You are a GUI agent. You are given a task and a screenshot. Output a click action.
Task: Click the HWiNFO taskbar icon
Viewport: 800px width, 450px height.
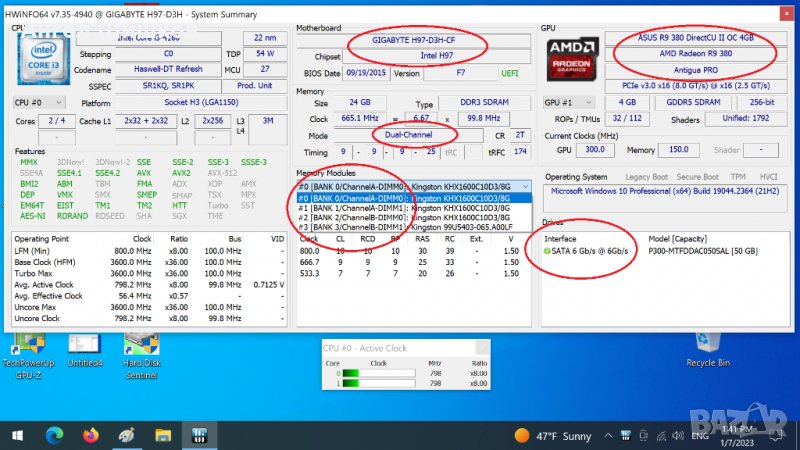pos(199,435)
